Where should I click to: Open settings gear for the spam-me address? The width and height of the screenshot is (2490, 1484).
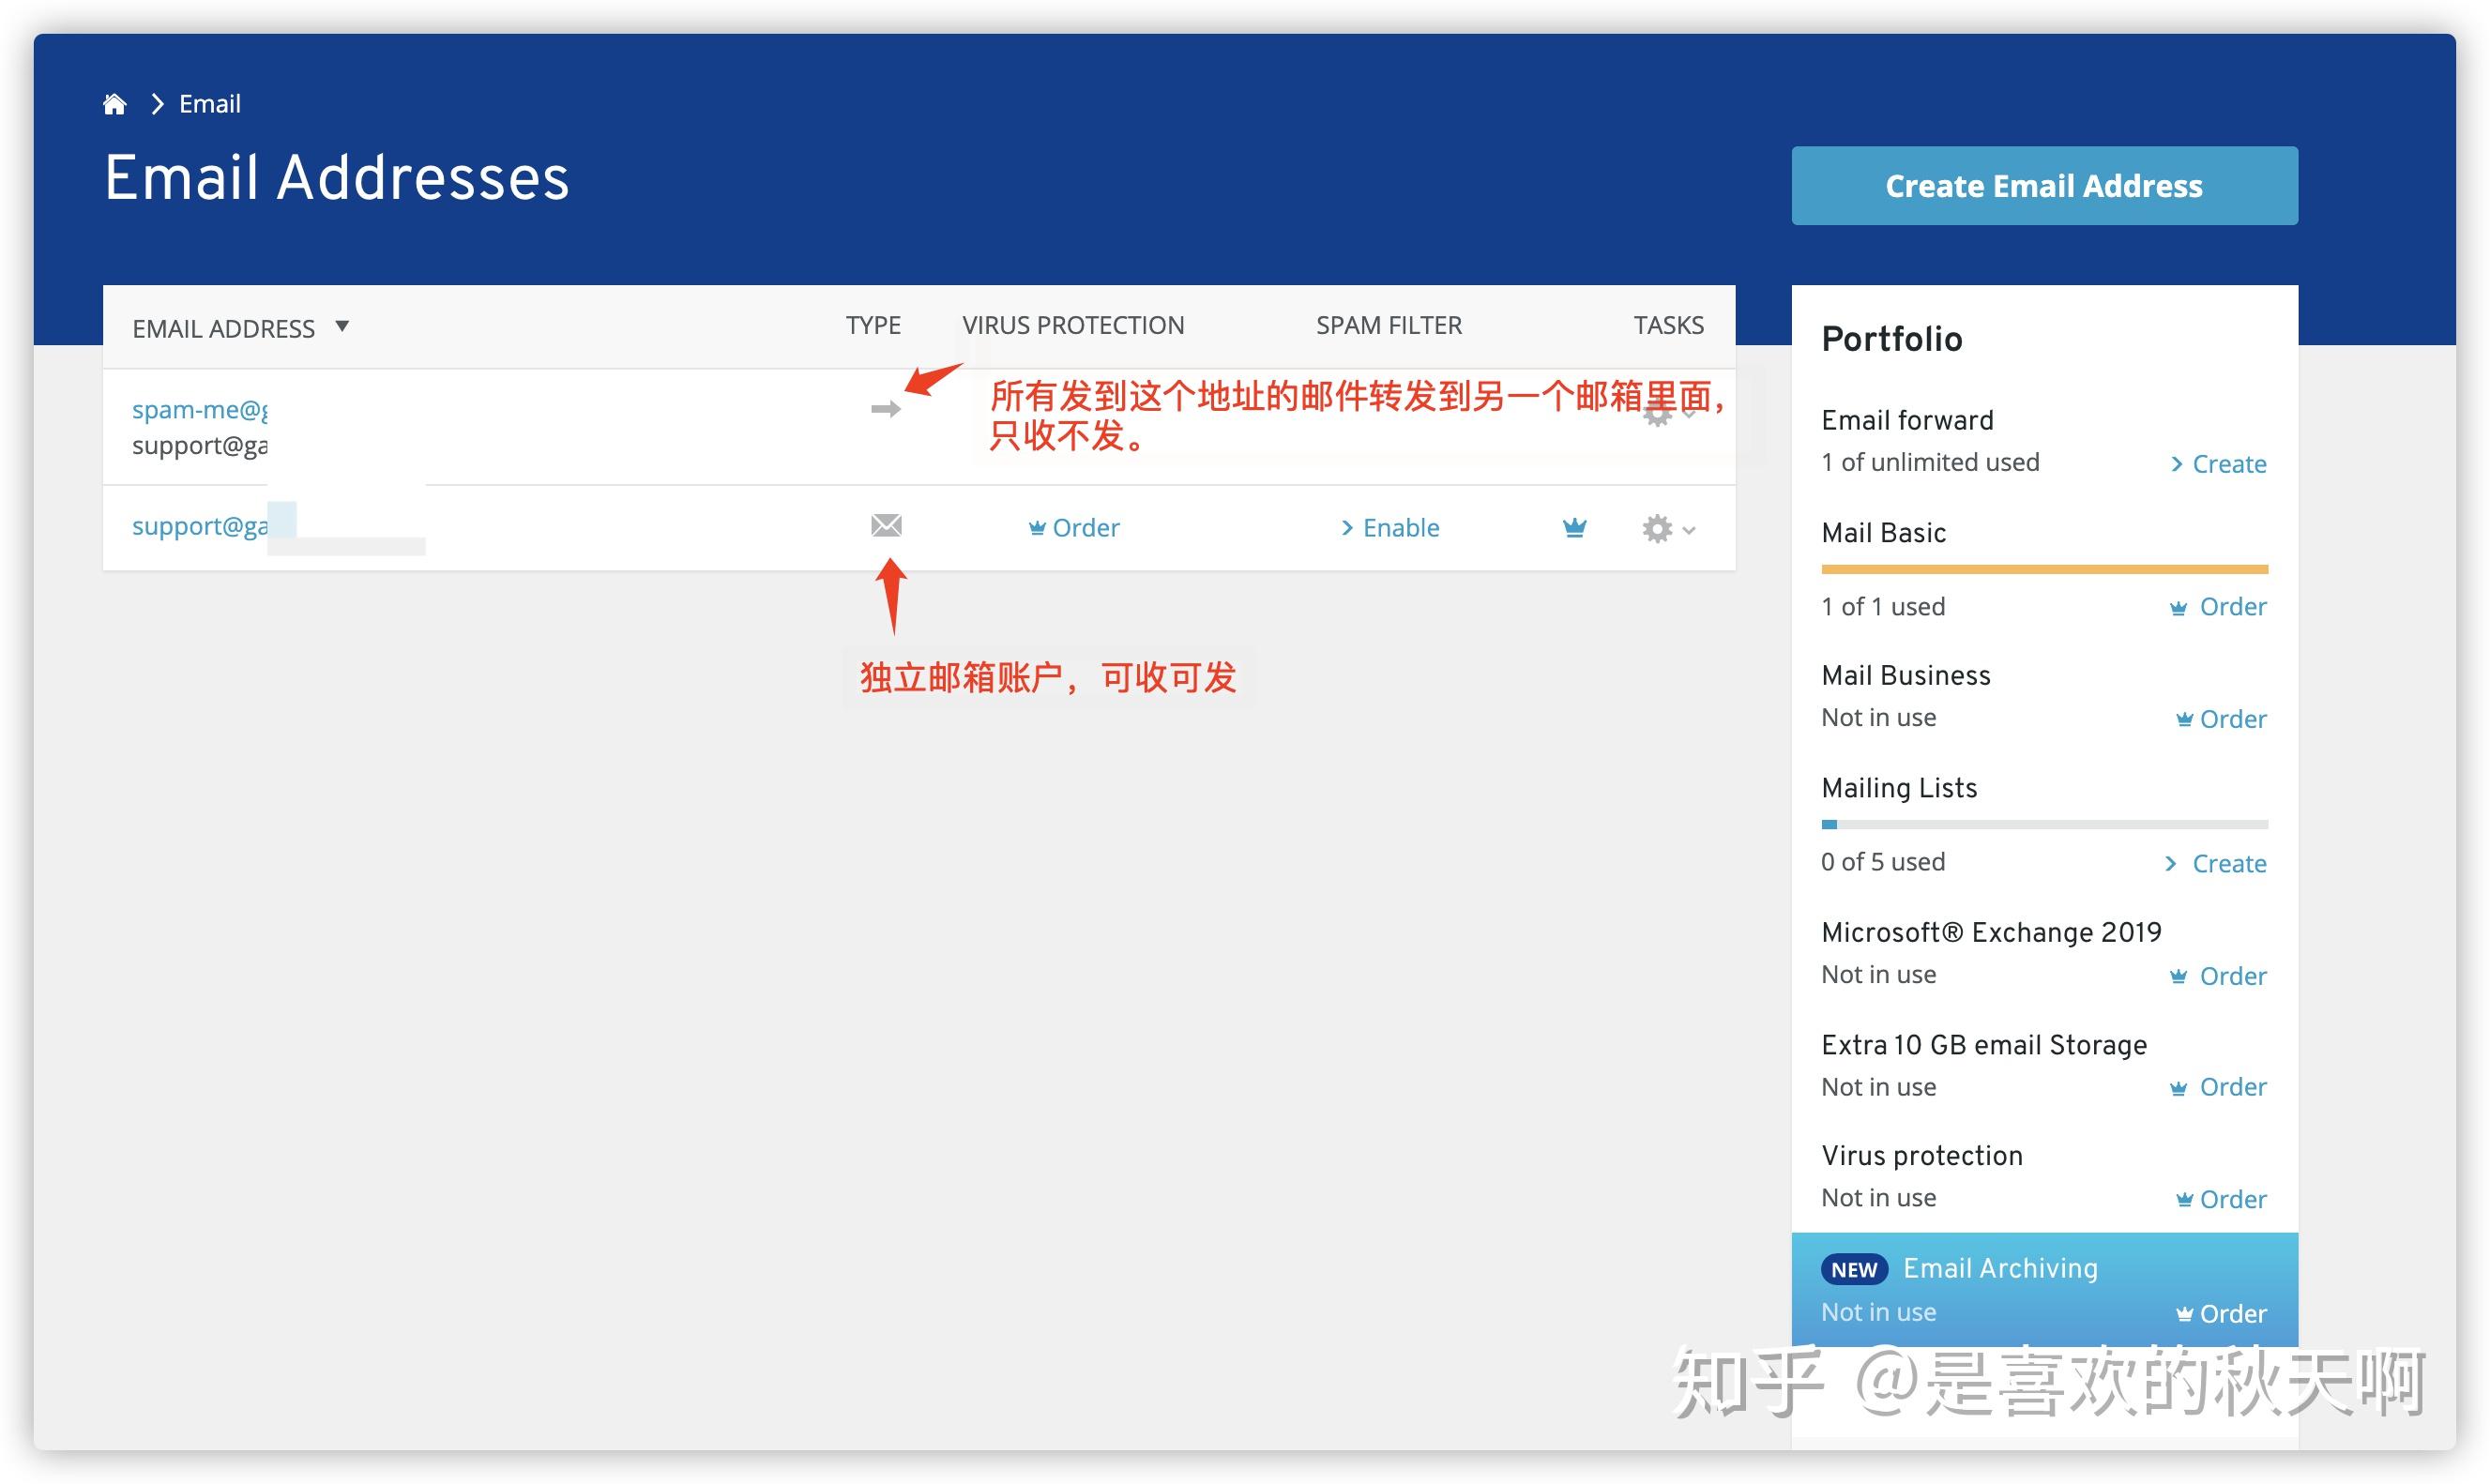(1658, 415)
